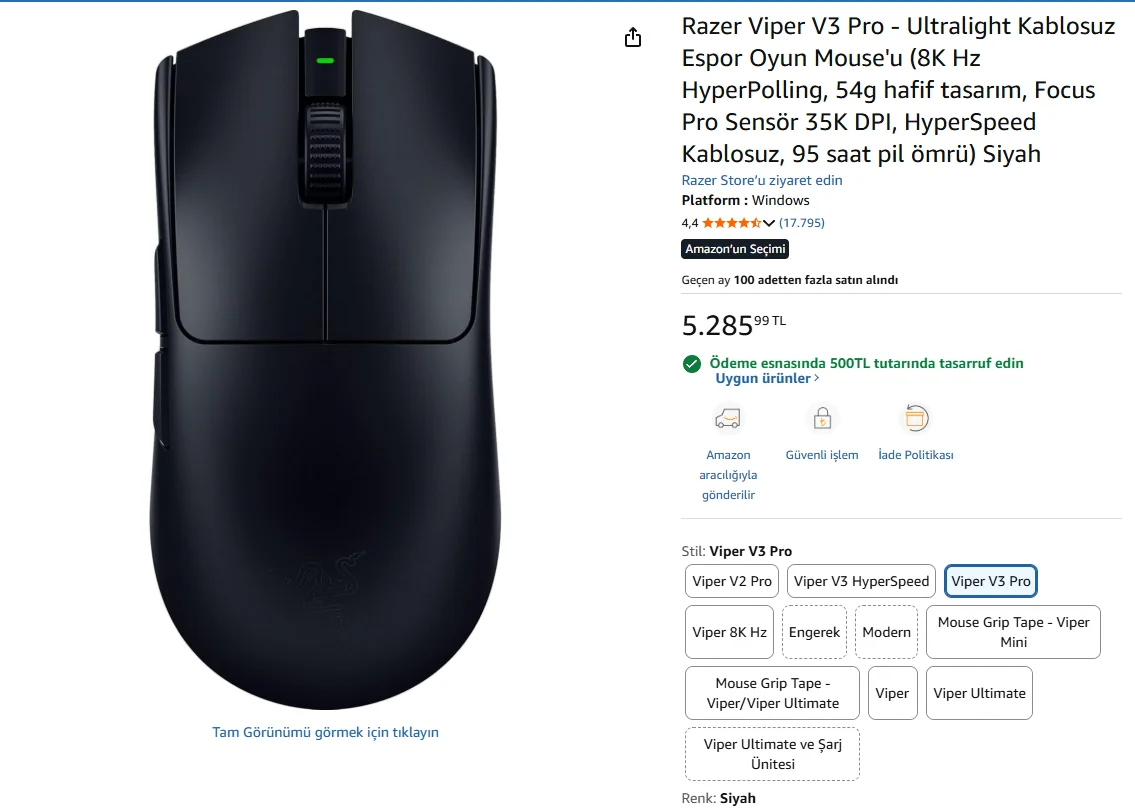Choose the Viper 8K Hz style option

point(730,632)
